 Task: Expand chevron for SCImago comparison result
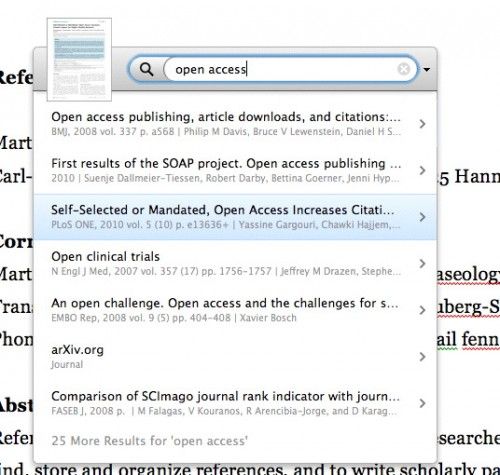(422, 403)
